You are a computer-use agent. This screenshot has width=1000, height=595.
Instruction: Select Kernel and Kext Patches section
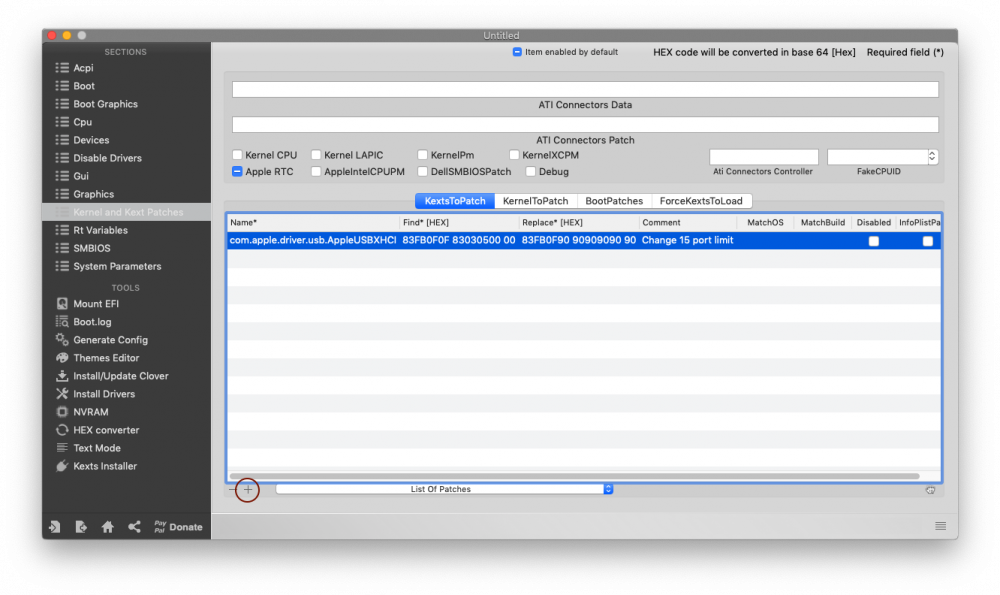[x=126, y=212]
